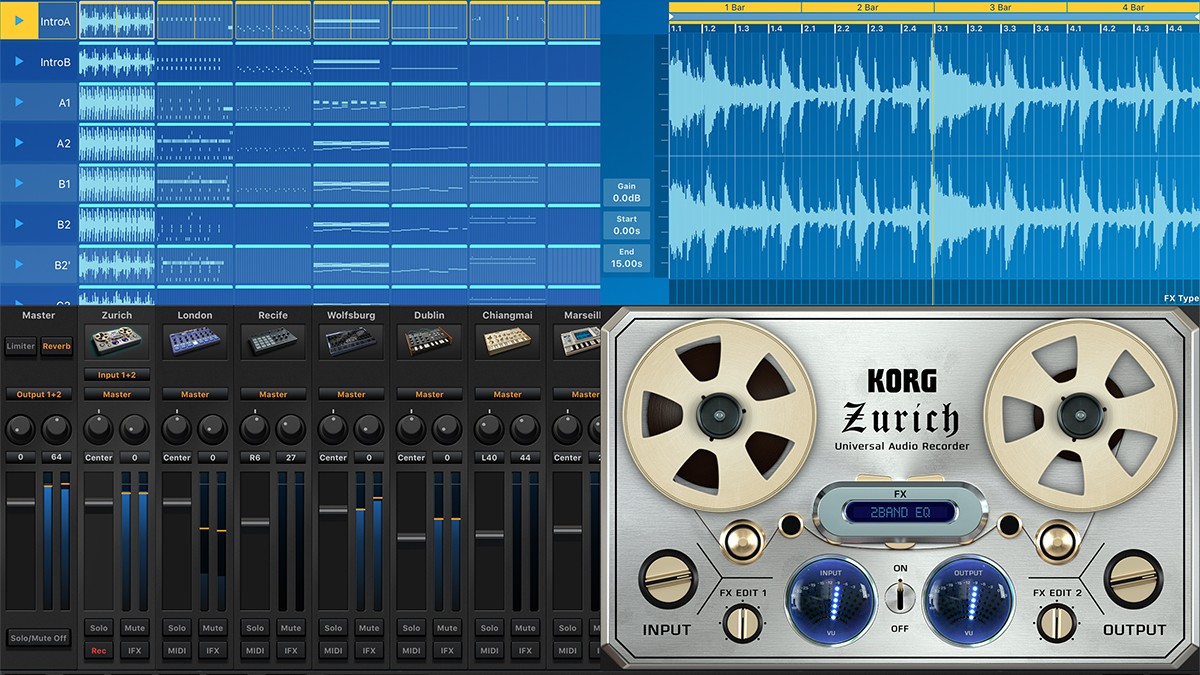Open the Chiangmai gadget icon
Image resolution: width=1200 pixels, height=675 pixels.
(507, 343)
